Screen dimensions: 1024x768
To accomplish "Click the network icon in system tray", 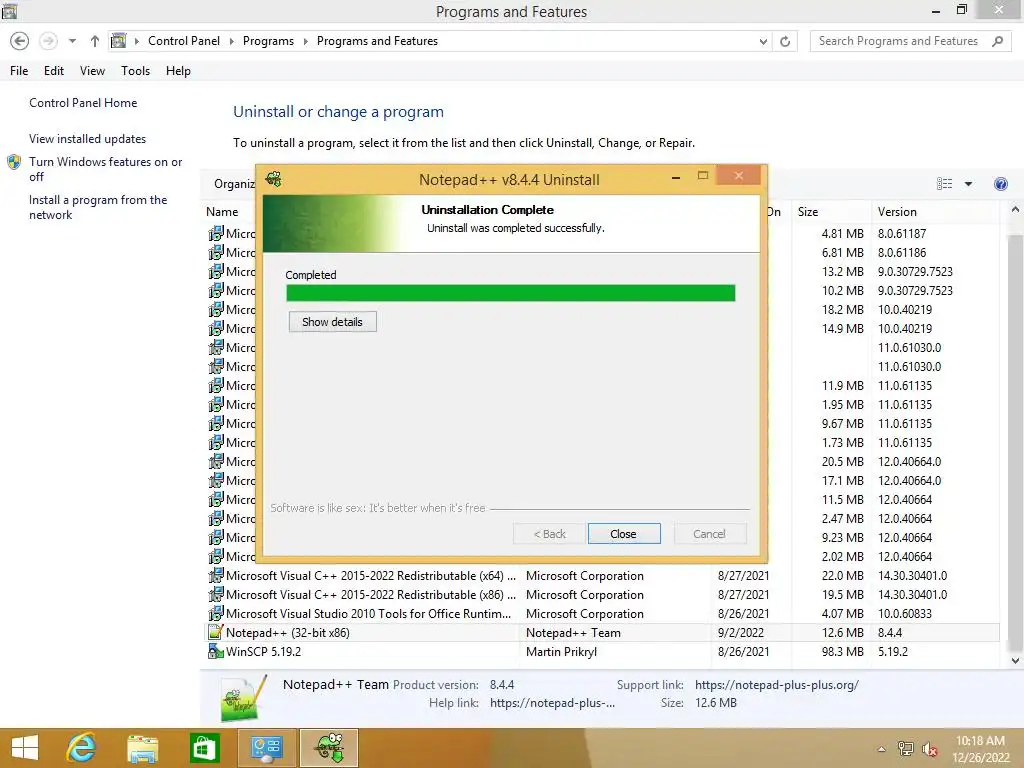I will coord(905,748).
